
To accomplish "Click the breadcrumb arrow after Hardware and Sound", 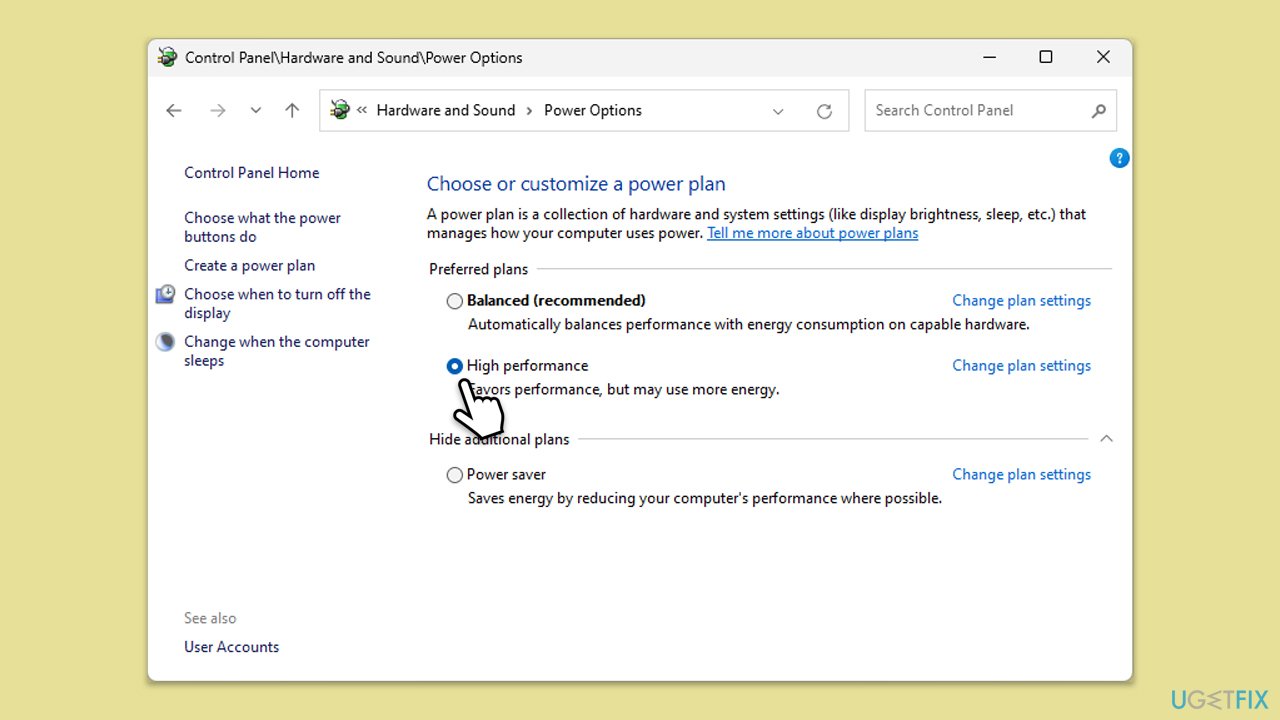I will 530,111.
